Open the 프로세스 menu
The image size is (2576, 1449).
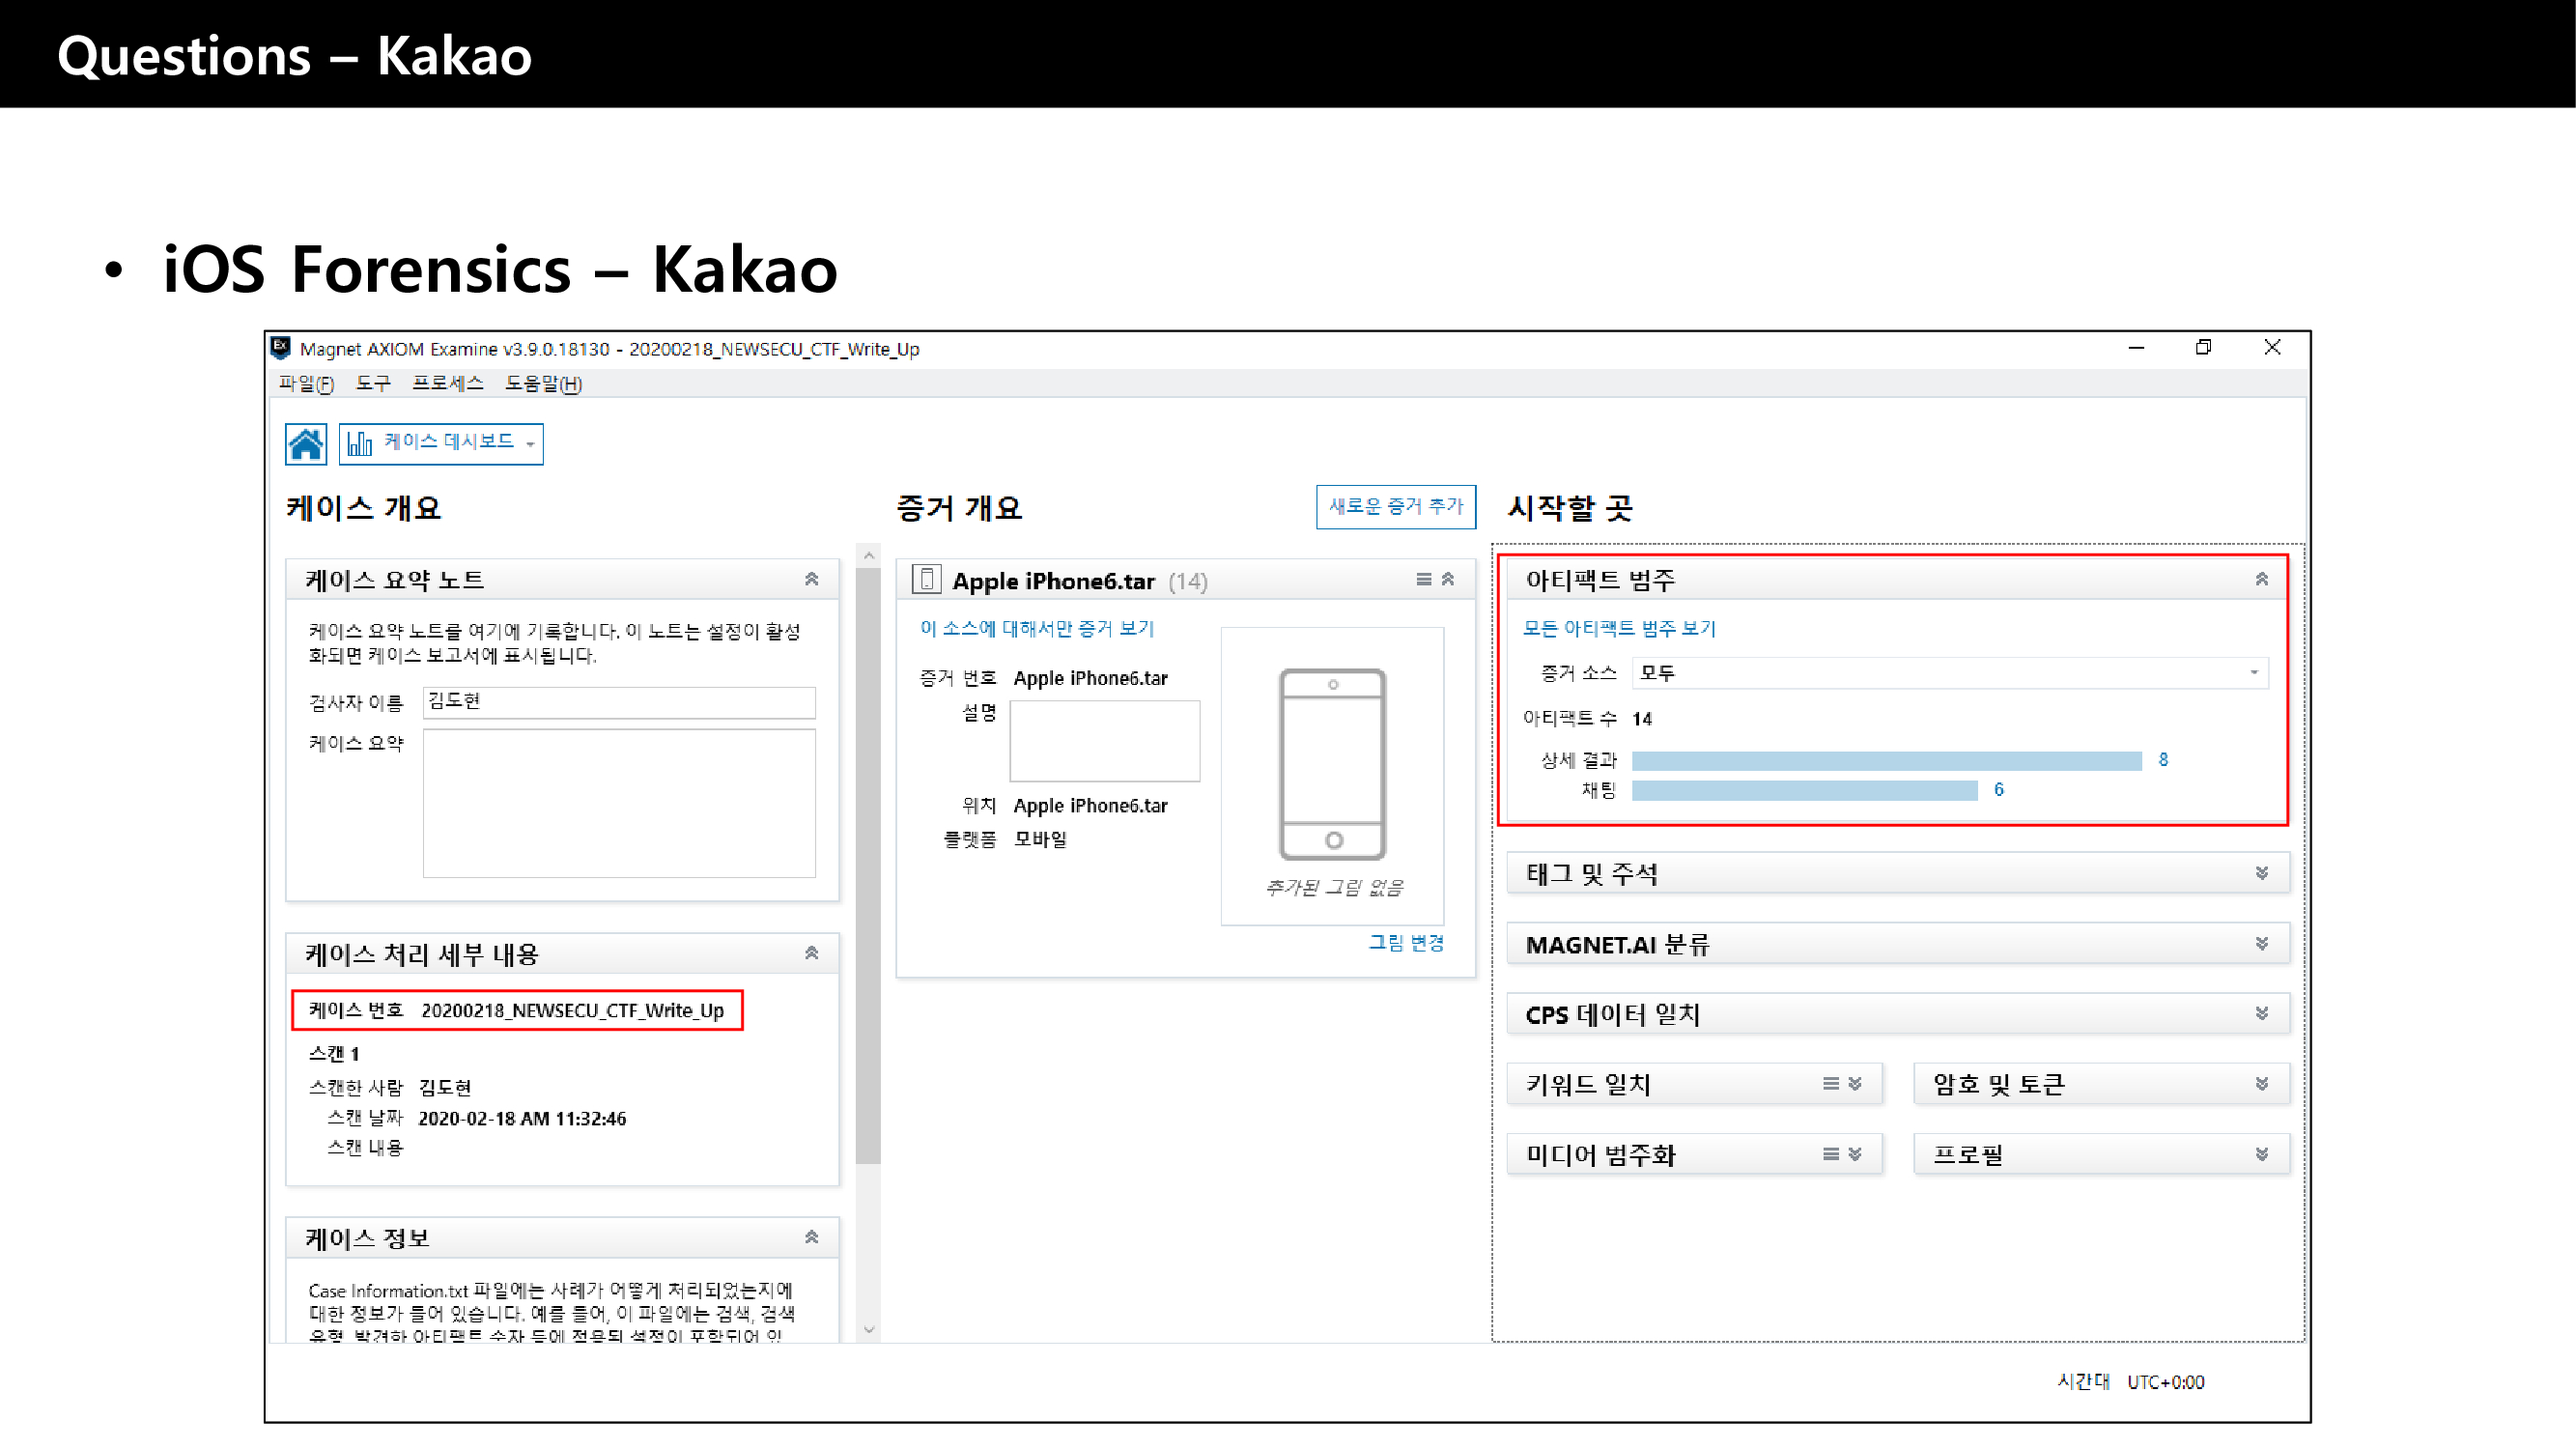[x=447, y=384]
